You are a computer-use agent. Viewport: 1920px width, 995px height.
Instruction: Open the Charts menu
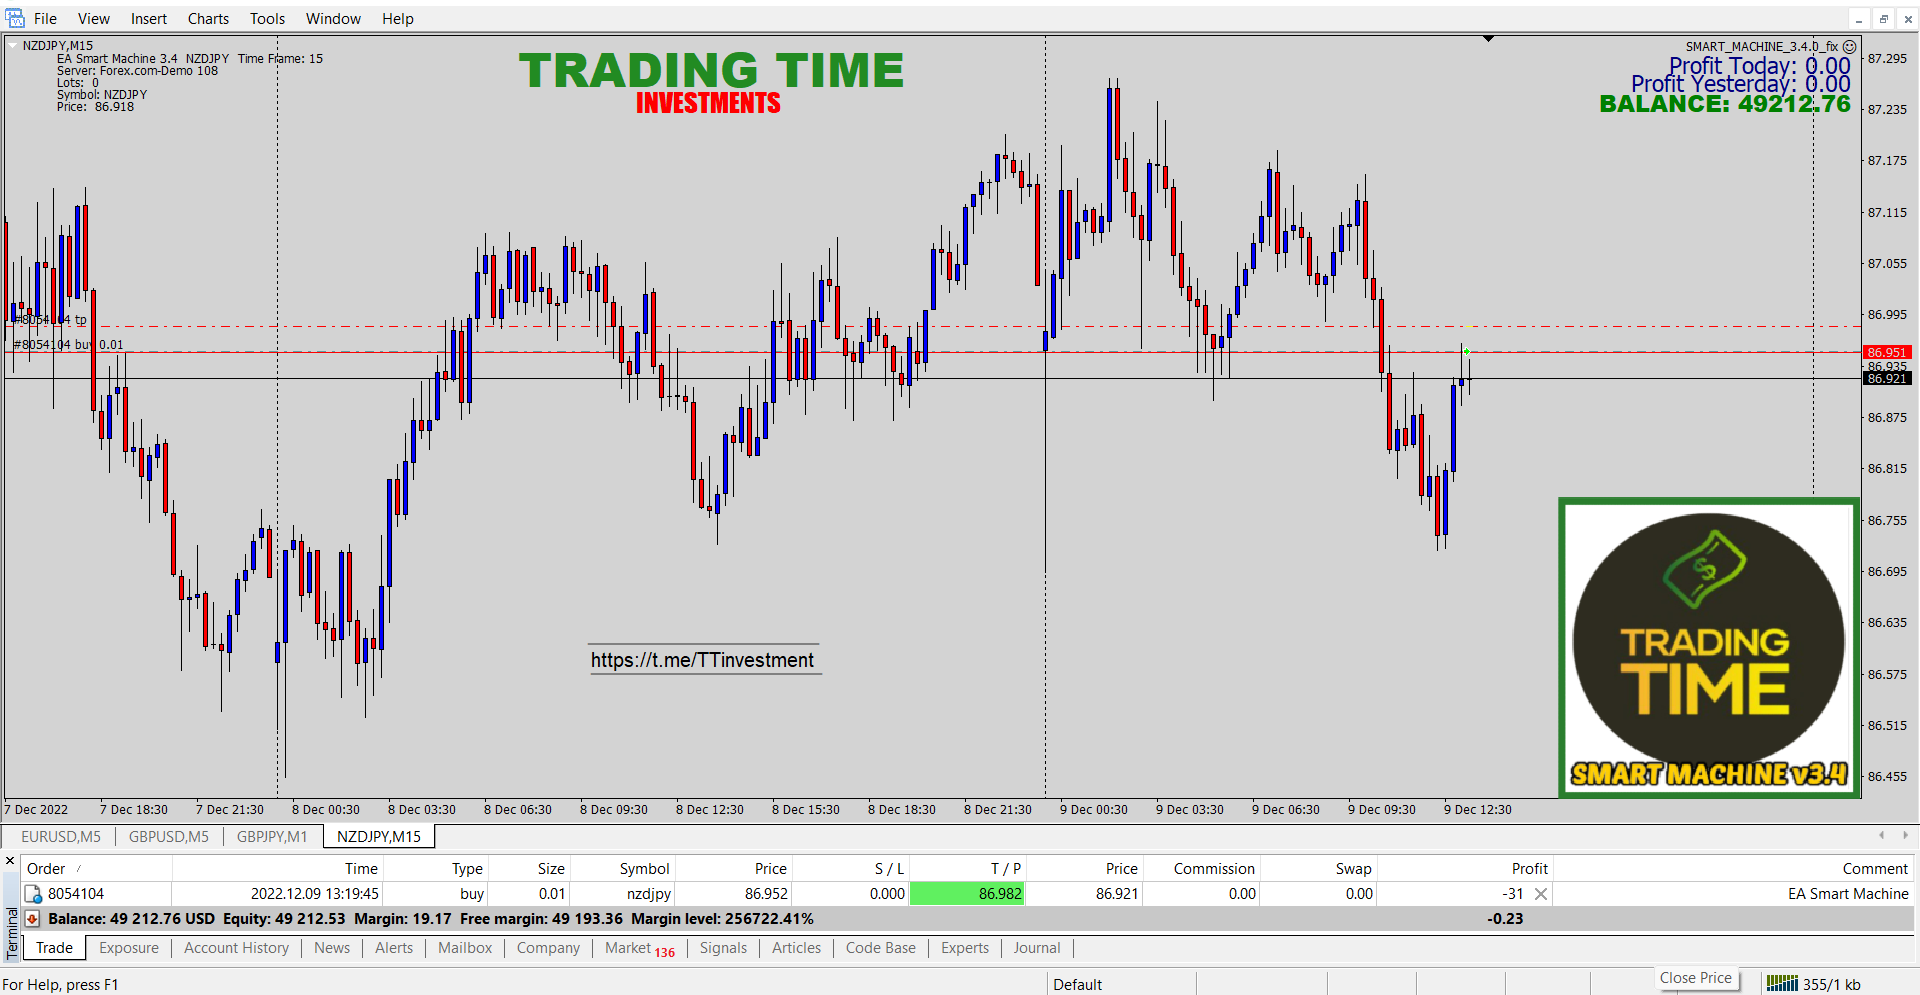click(208, 19)
